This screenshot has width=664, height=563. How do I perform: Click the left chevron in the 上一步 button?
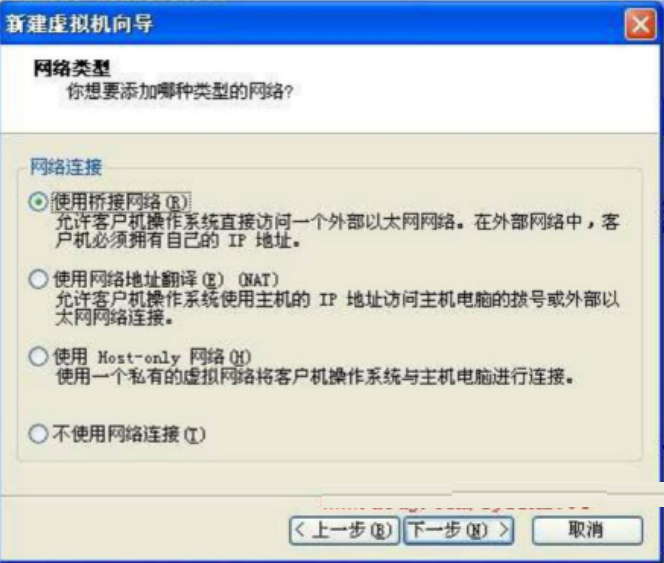pyautogui.click(x=299, y=530)
